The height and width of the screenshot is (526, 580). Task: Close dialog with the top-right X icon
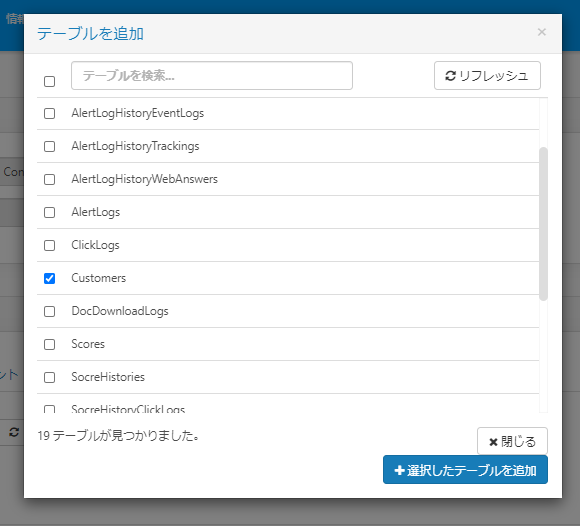(542, 32)
